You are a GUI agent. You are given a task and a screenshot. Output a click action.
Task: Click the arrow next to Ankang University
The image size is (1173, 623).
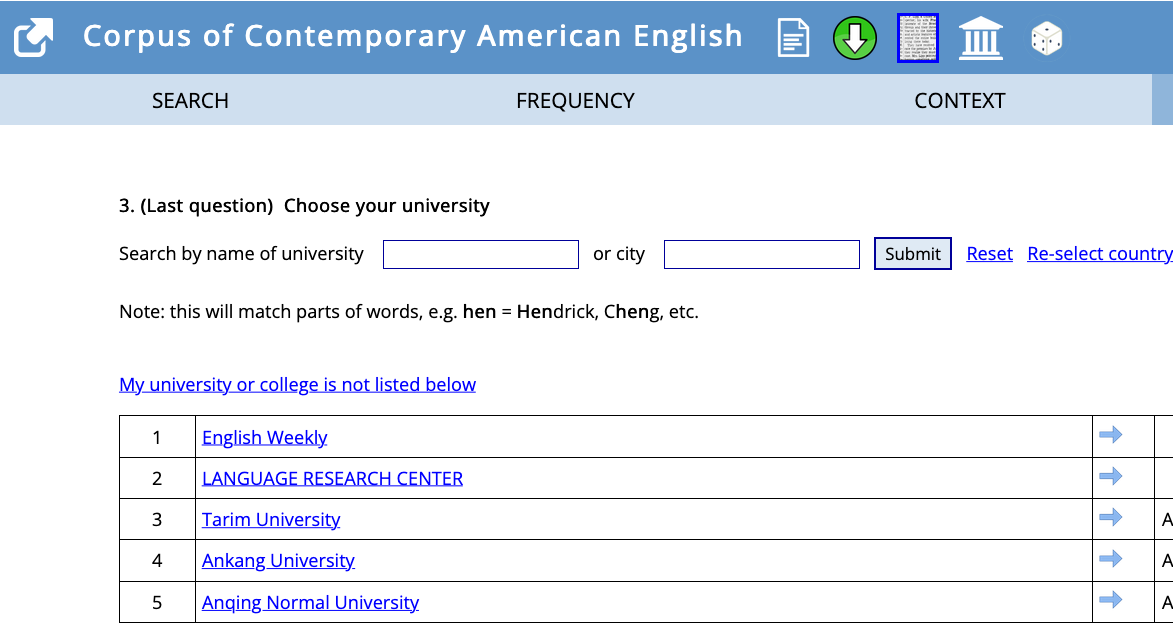(x=1110, y=558)
